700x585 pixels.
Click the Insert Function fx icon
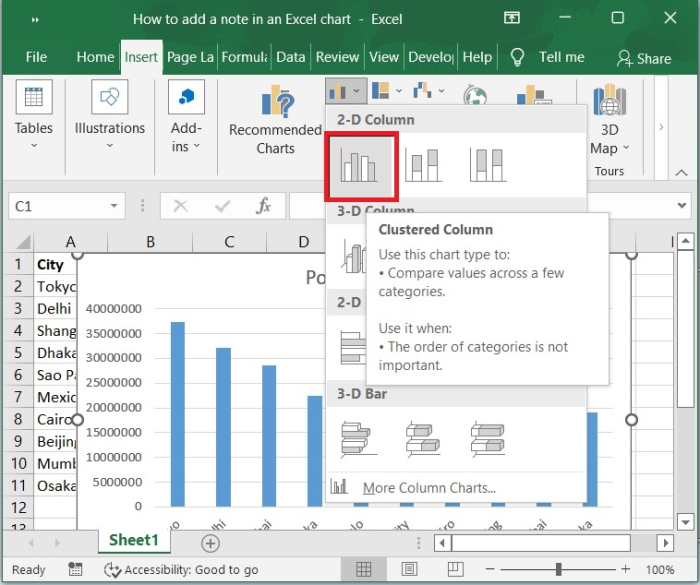coord(263,206)
